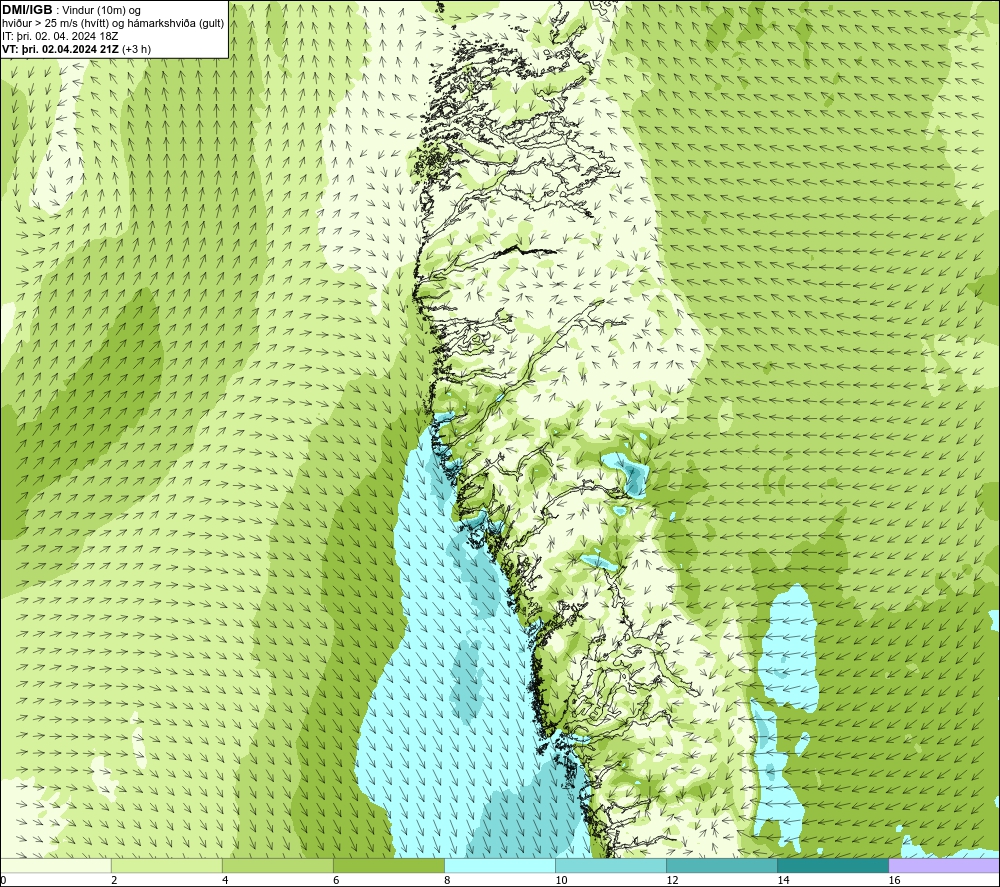Click the '12' tick label on the color scale
This screenshot has height=887, width=1000.
tap(672, 880)
